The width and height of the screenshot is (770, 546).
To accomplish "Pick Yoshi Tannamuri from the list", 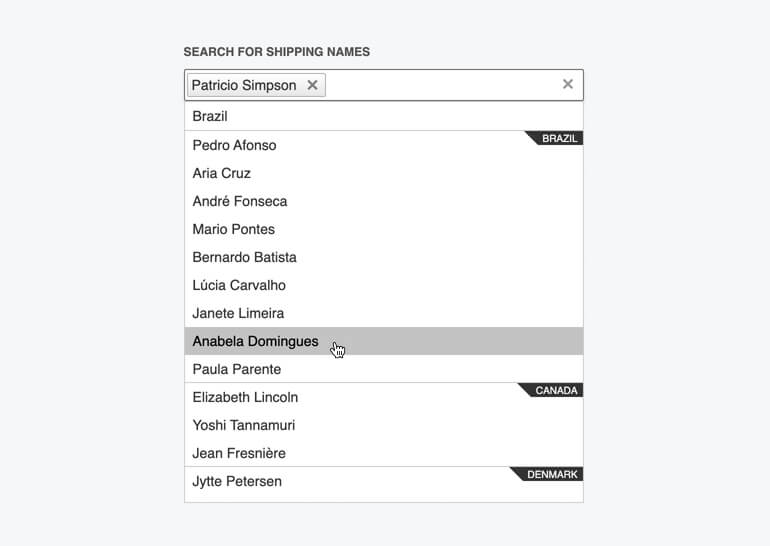I will point(245,425).
